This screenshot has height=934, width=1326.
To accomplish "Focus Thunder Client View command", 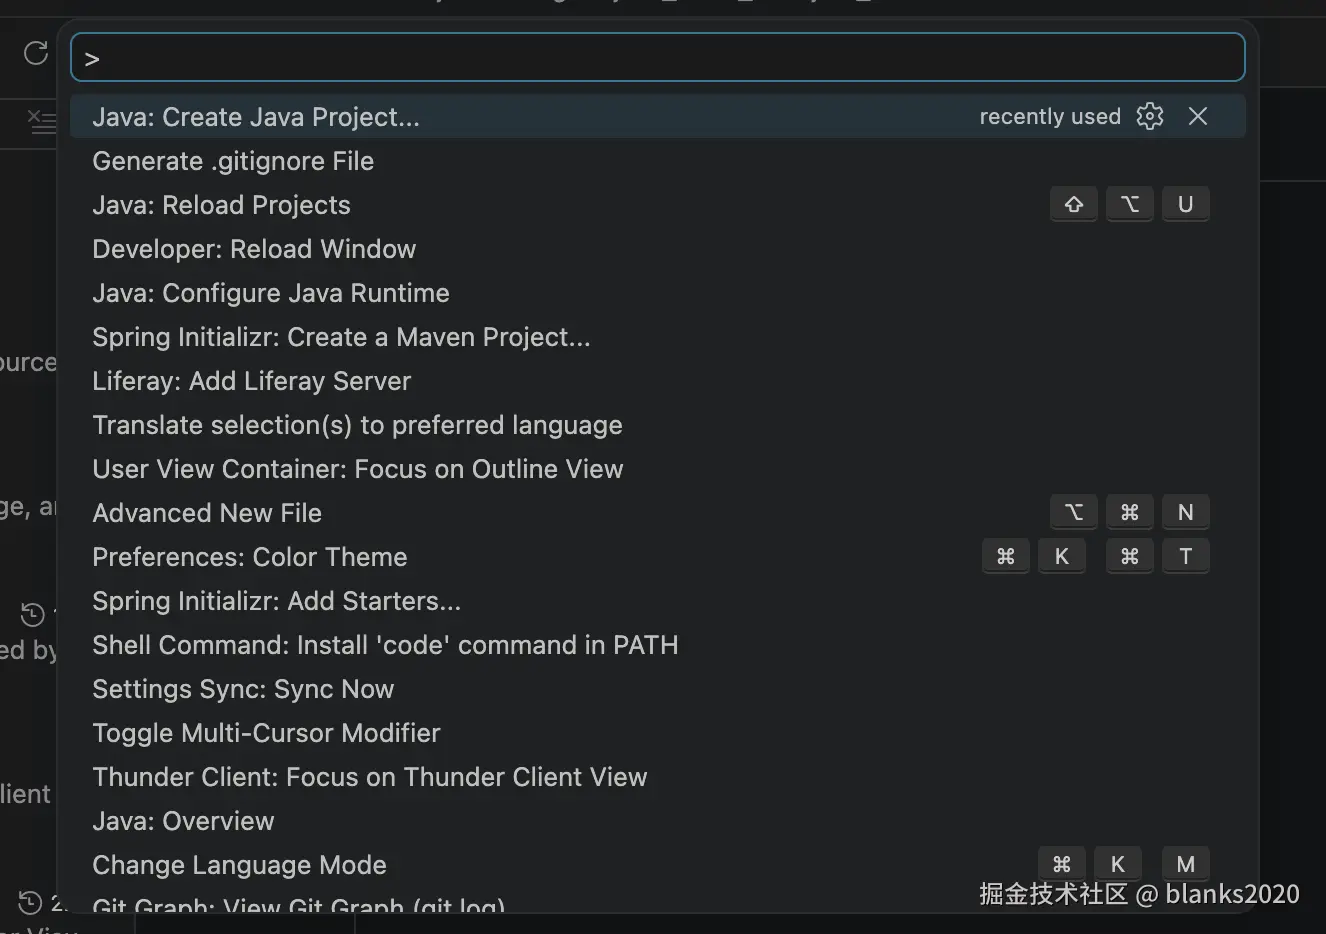I will 369,777.
